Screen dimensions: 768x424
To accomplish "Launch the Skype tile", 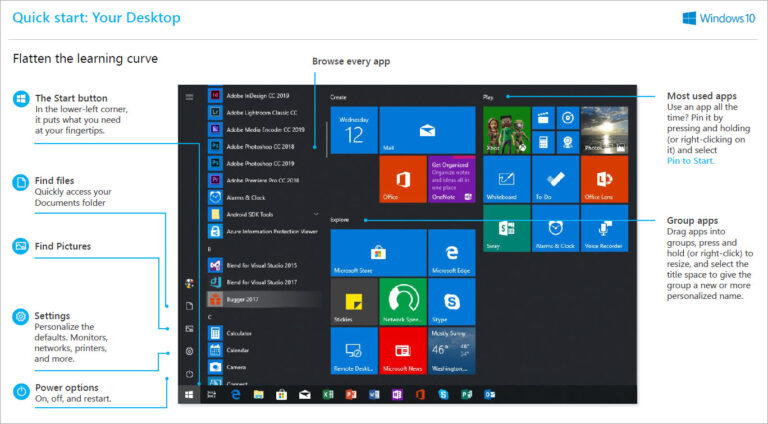I will click(451, 301).
